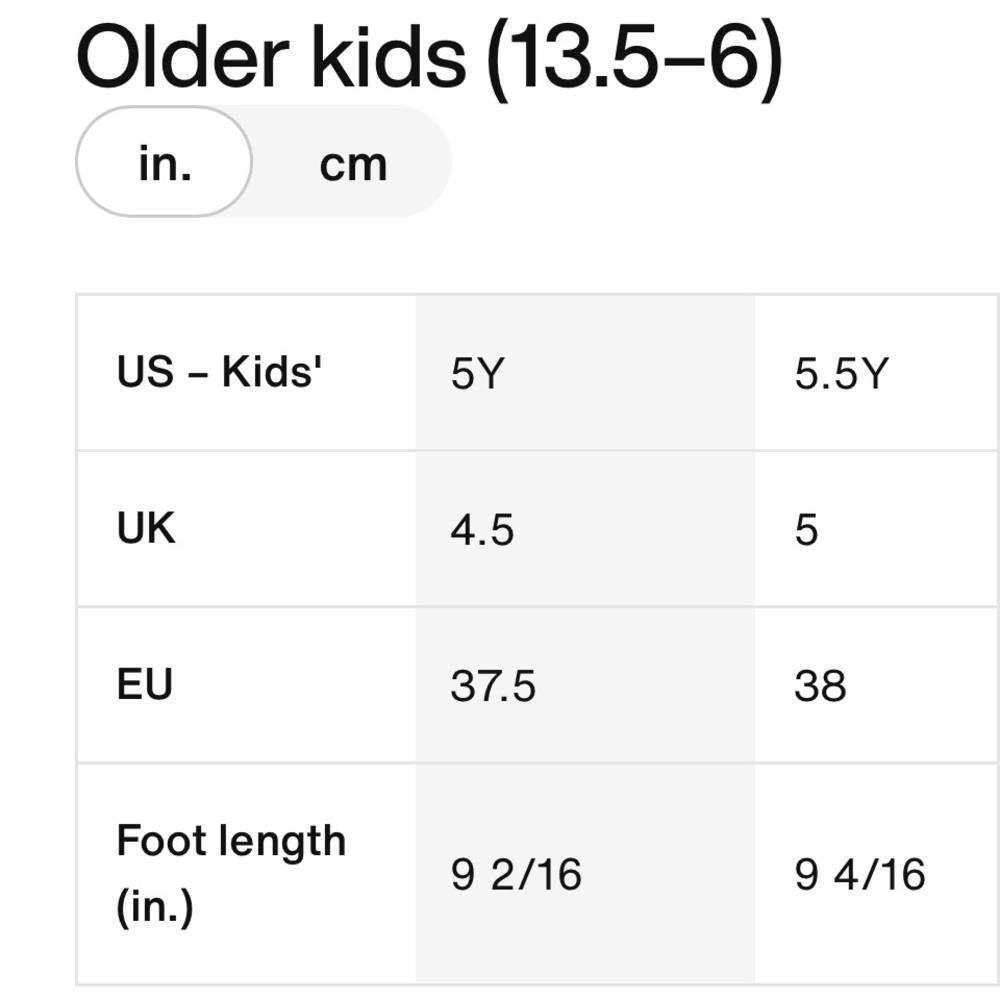Screen dimensions: 1000x1000
Task: Click the 5Y size cell
Action: (585, 372)
